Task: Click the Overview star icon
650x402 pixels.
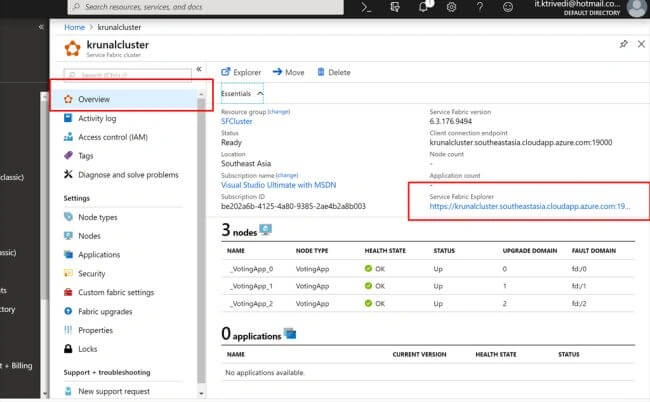Action: (x=68, y=99)
